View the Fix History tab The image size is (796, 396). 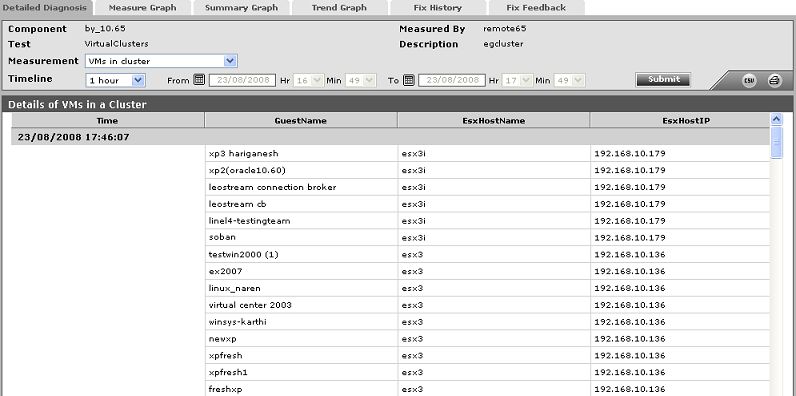pyautogui.click(x=438, y=8)
